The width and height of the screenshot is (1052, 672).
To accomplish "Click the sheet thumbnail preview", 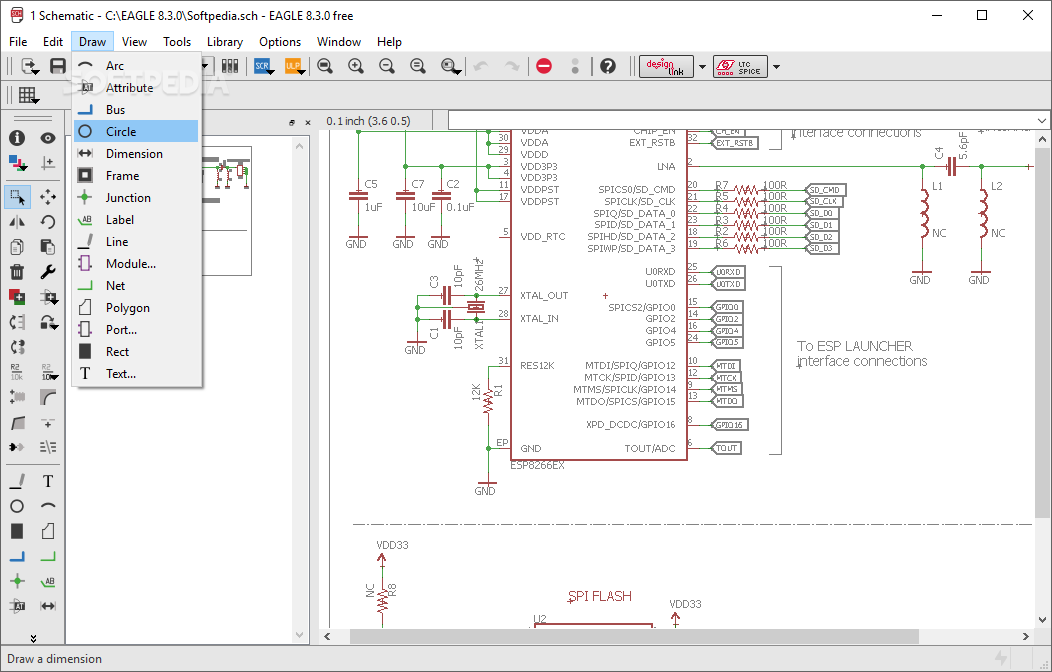I will [227, 211].
